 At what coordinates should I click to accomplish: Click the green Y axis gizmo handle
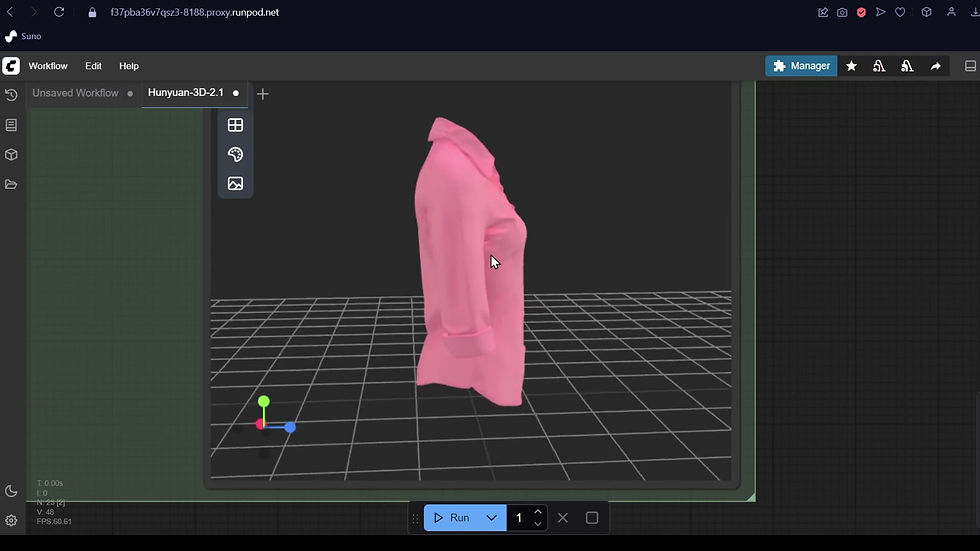coord(264,401)
